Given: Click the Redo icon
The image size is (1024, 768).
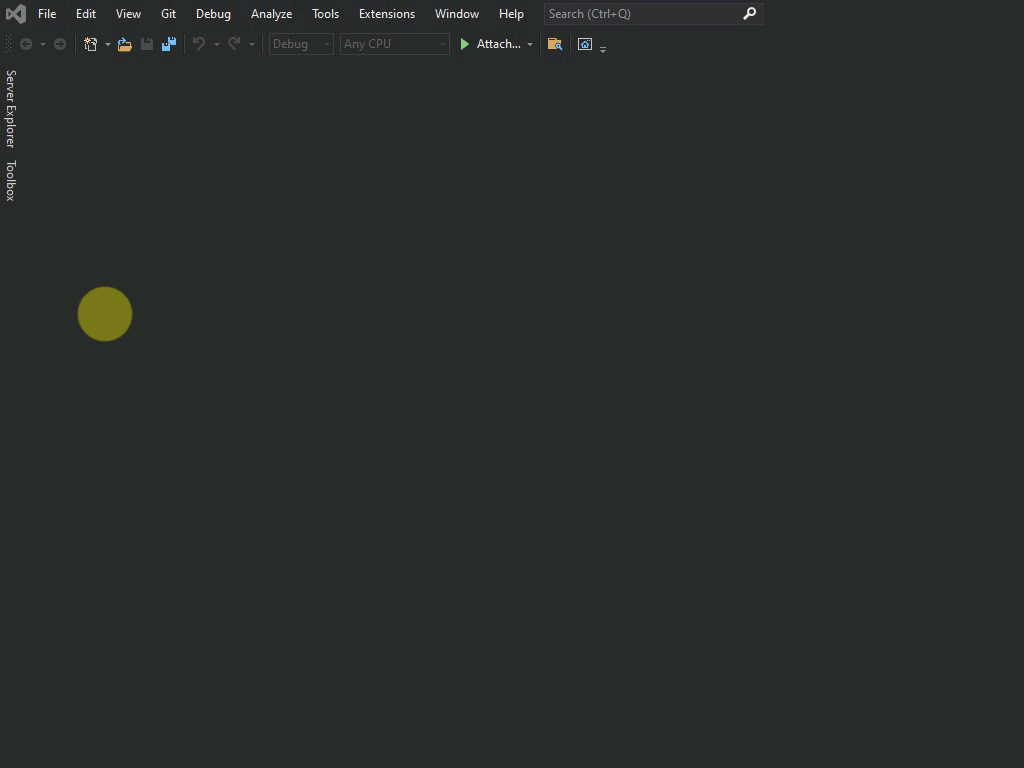Looking at the screenshot, I should tap(233, 44).
